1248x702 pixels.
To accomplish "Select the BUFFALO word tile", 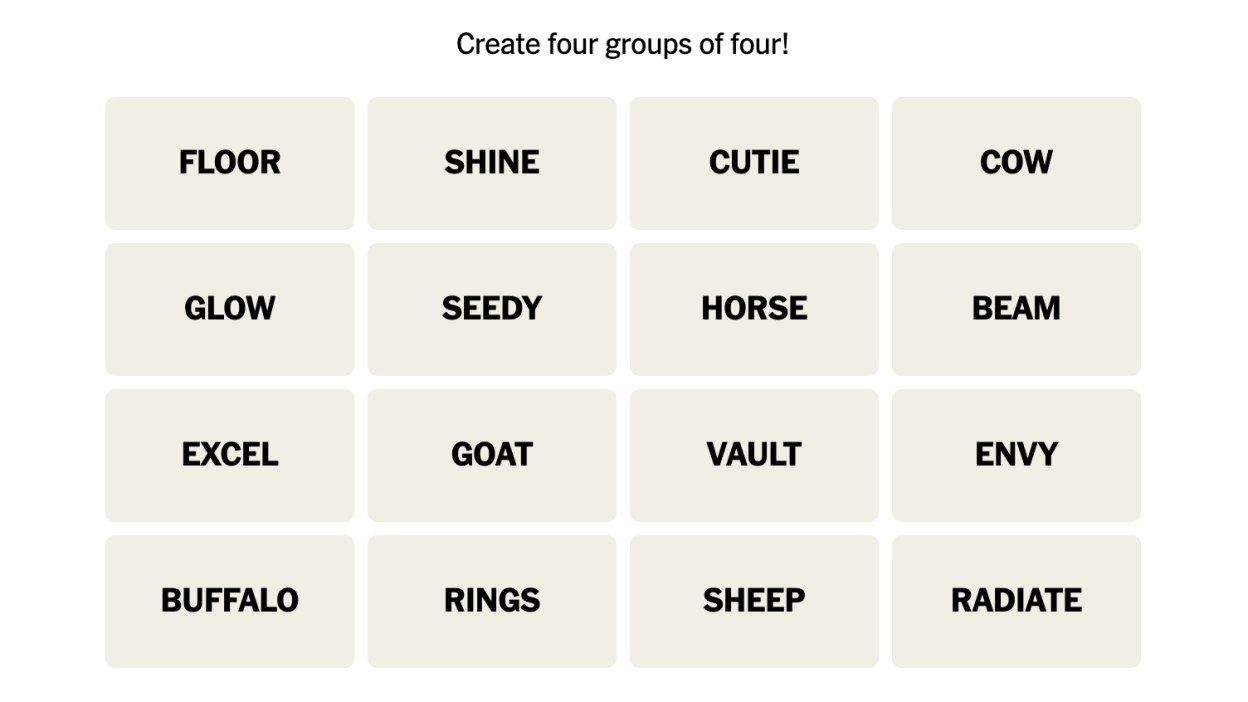I will (x=229, y=601).
